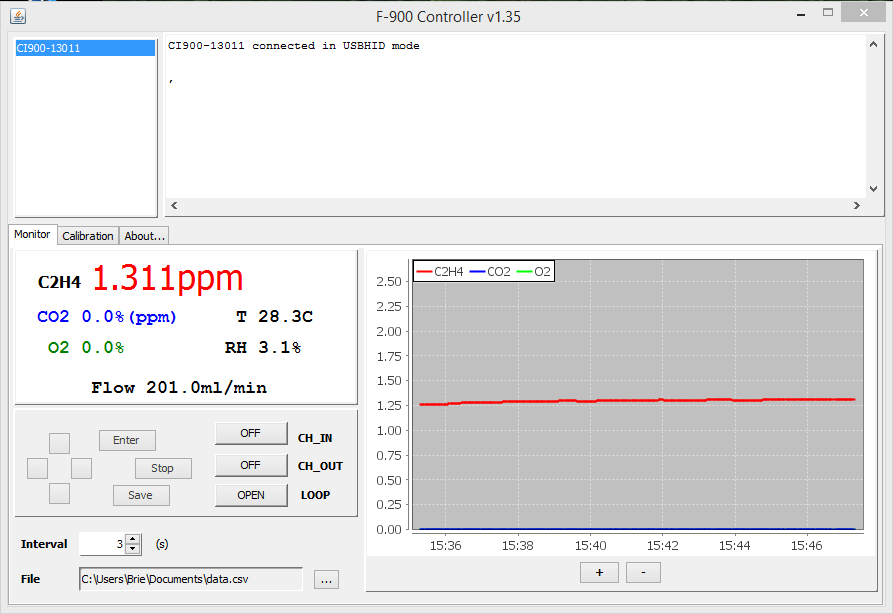Click the O2 legend entry
Viewport: 893px width, 614px height.
[534, 272]
